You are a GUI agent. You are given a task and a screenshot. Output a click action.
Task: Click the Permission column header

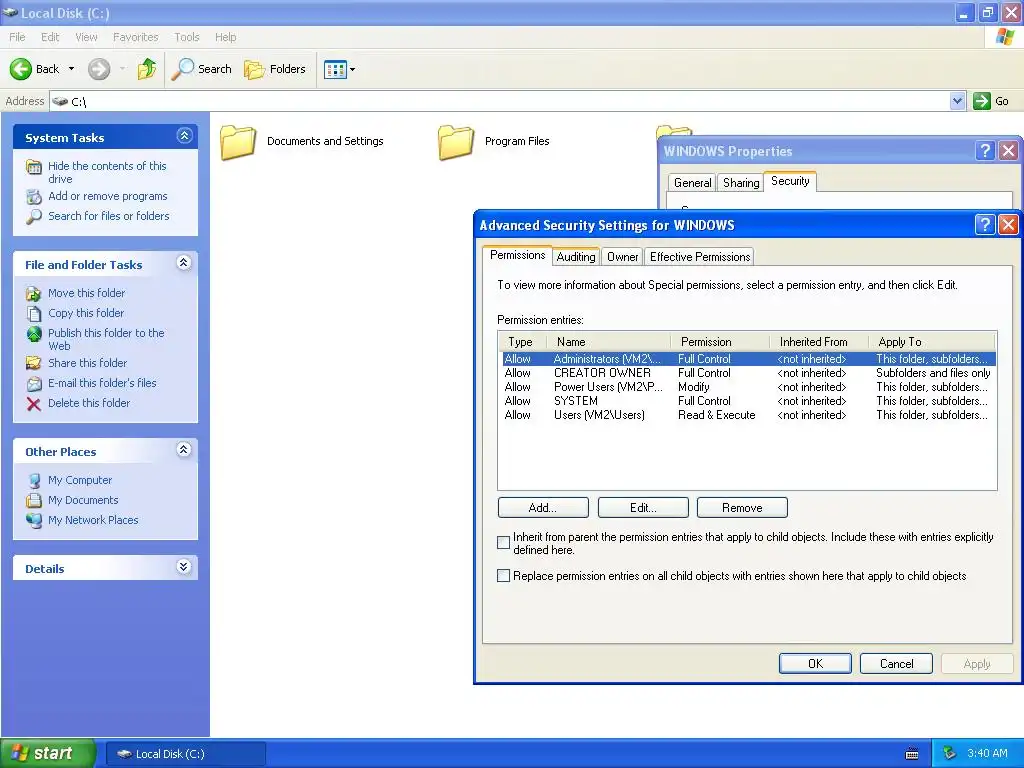coord(719,342)
